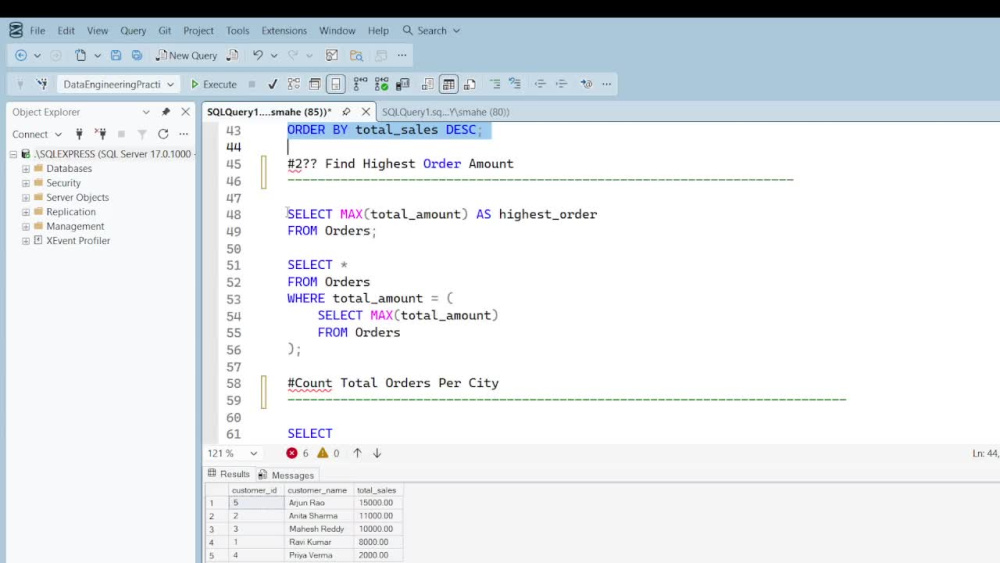Click the Undo arrow icon
The height and width of the screenshot is (563, 1000).
(258, 55)
